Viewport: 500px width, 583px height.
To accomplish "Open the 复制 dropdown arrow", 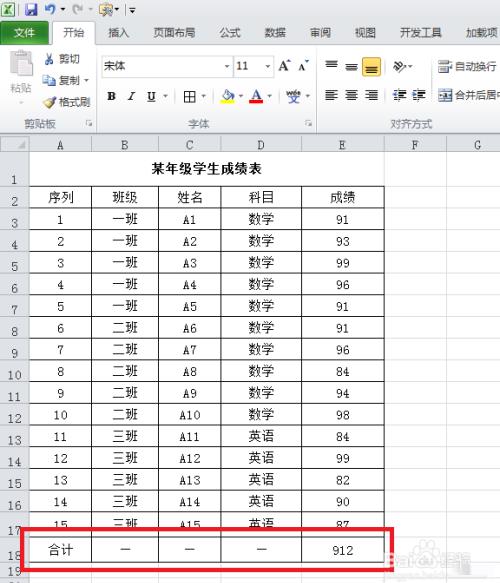I will pyautogui.click(x=87, y=80).
